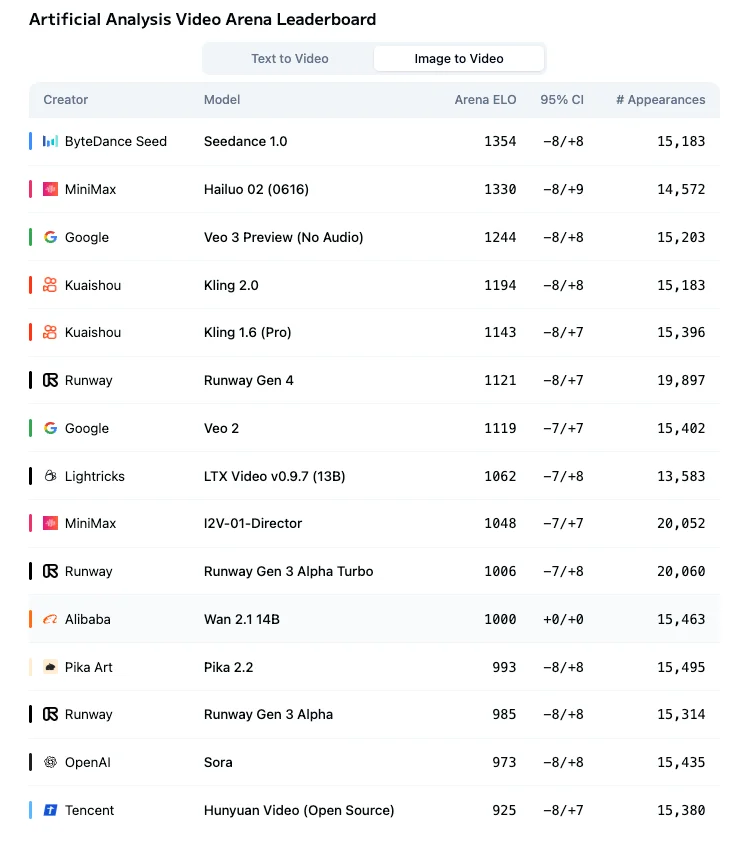Click the ByteDance Seed logo icon
This screenshot has height=846, width=743.
pyautogui.click(x=50, y=141)
